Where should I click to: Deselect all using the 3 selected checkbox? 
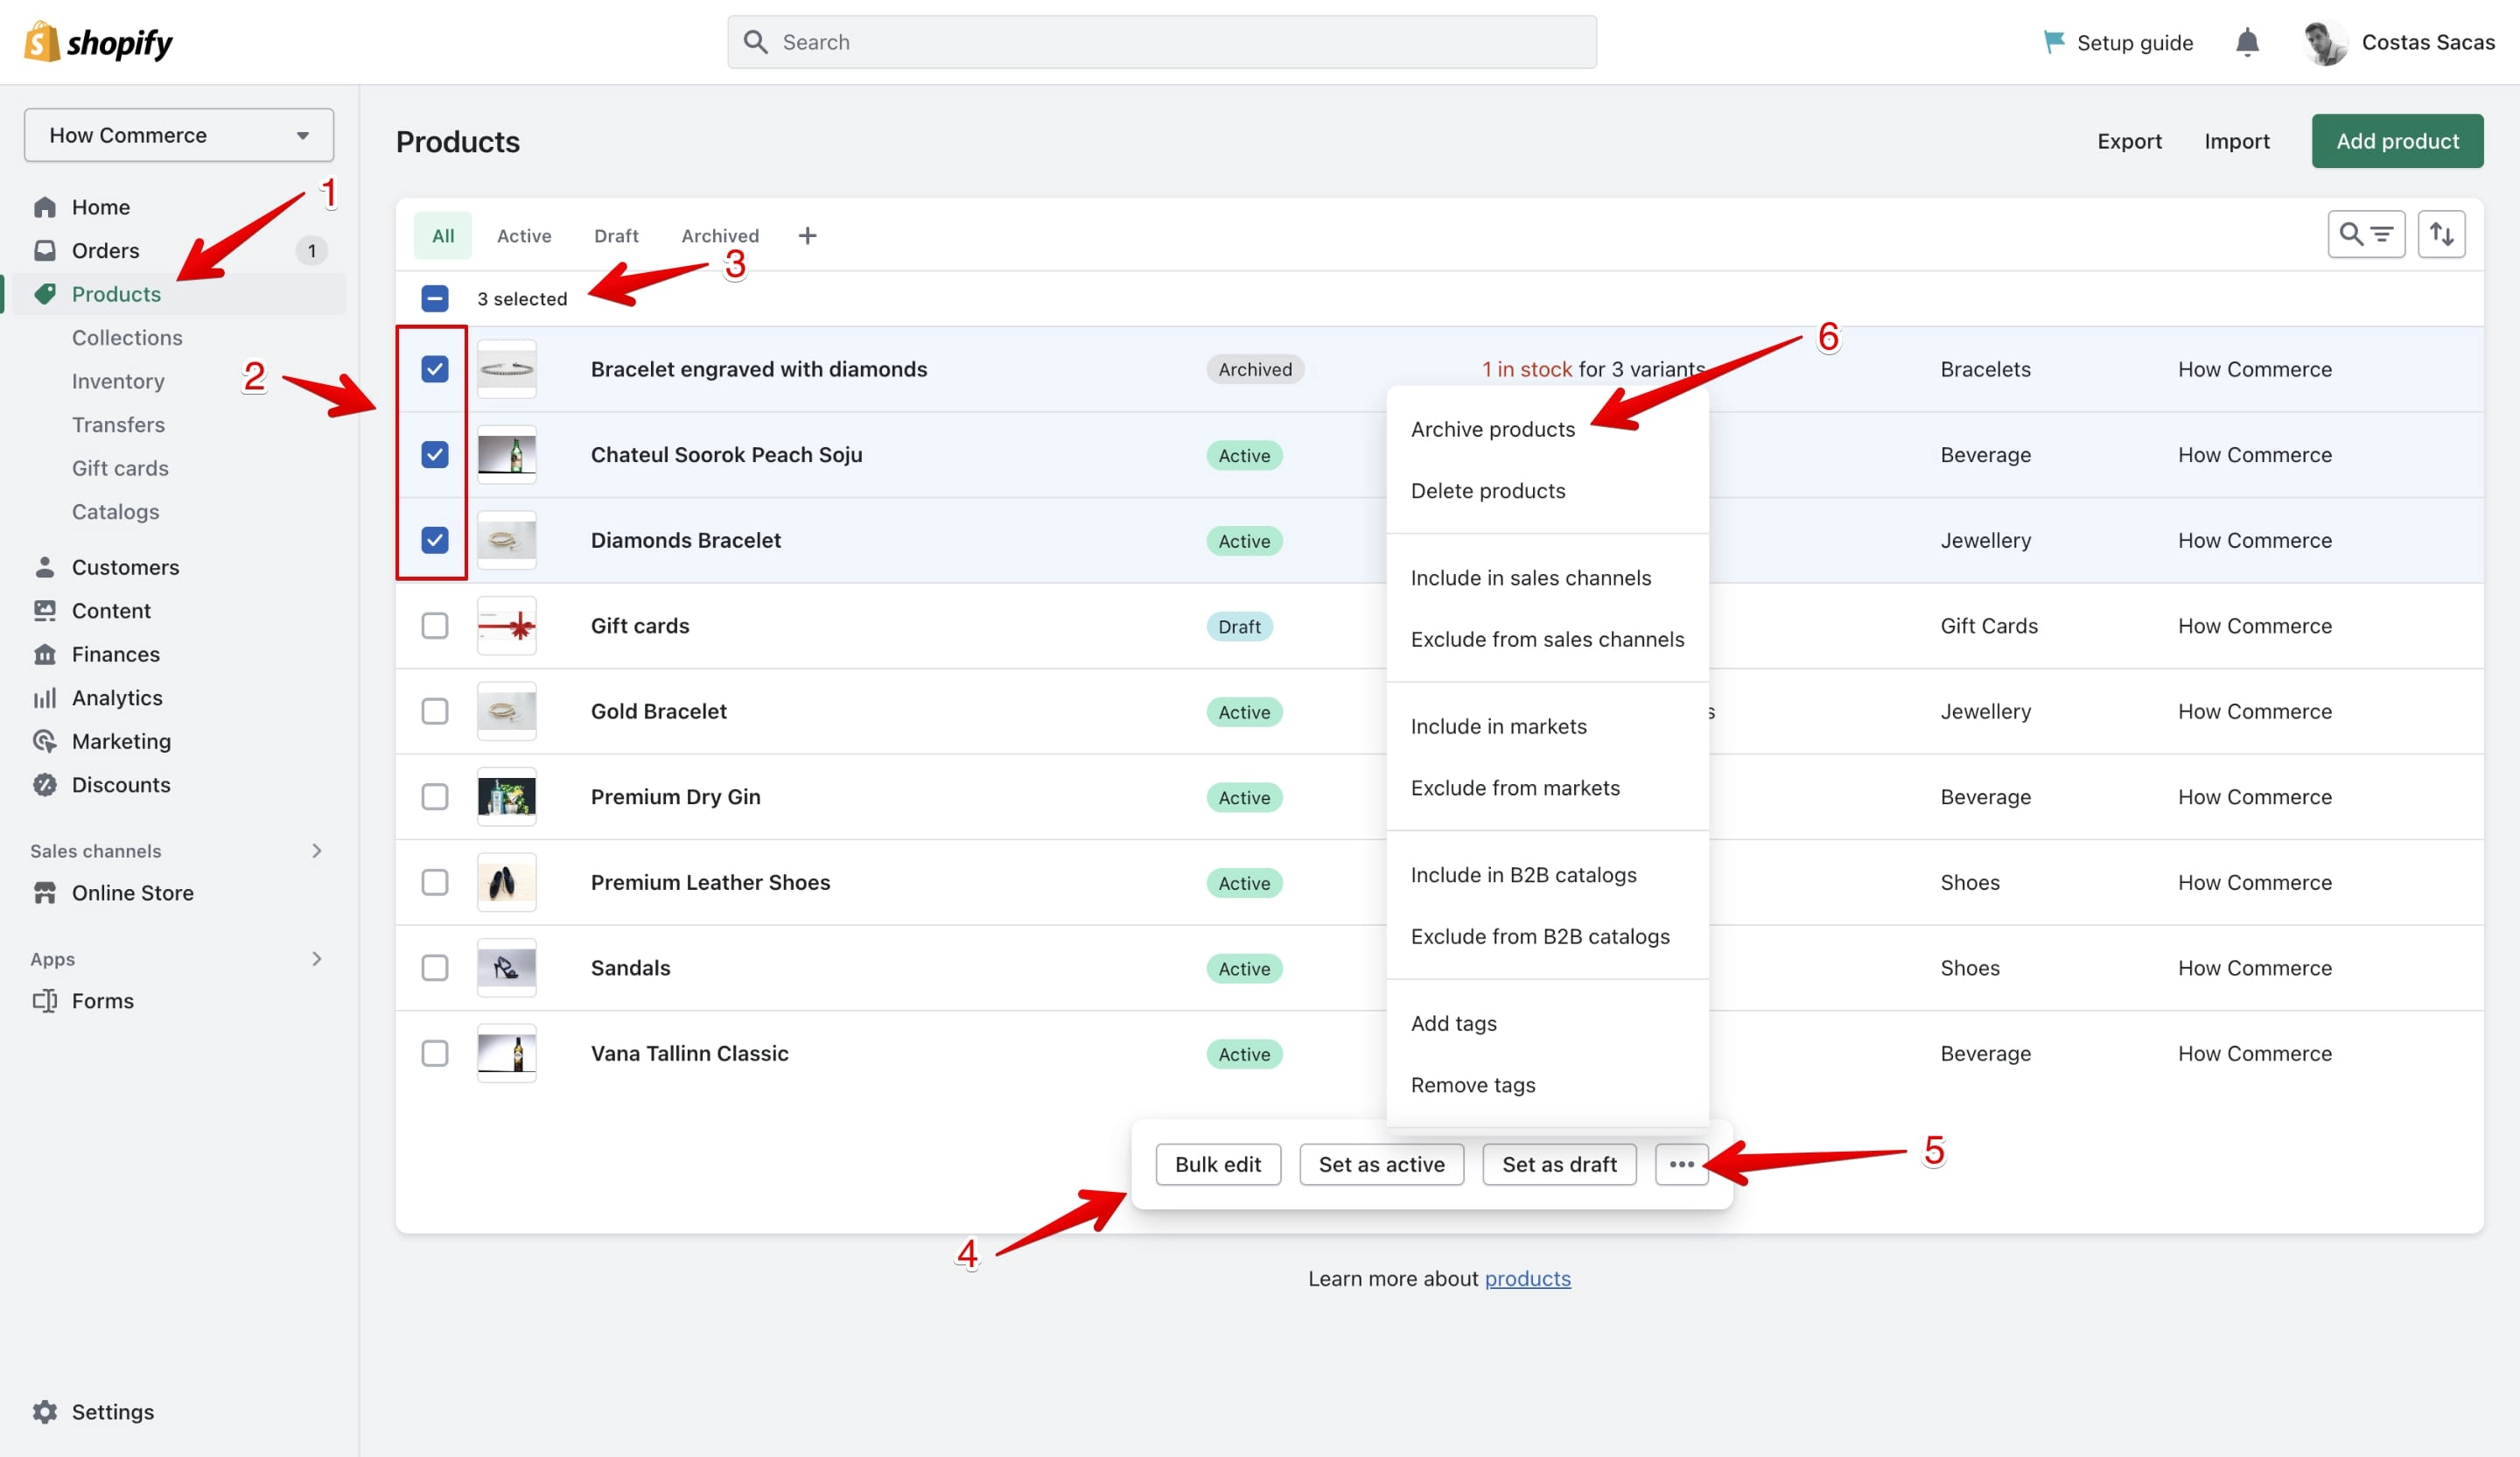click(434, 298)
